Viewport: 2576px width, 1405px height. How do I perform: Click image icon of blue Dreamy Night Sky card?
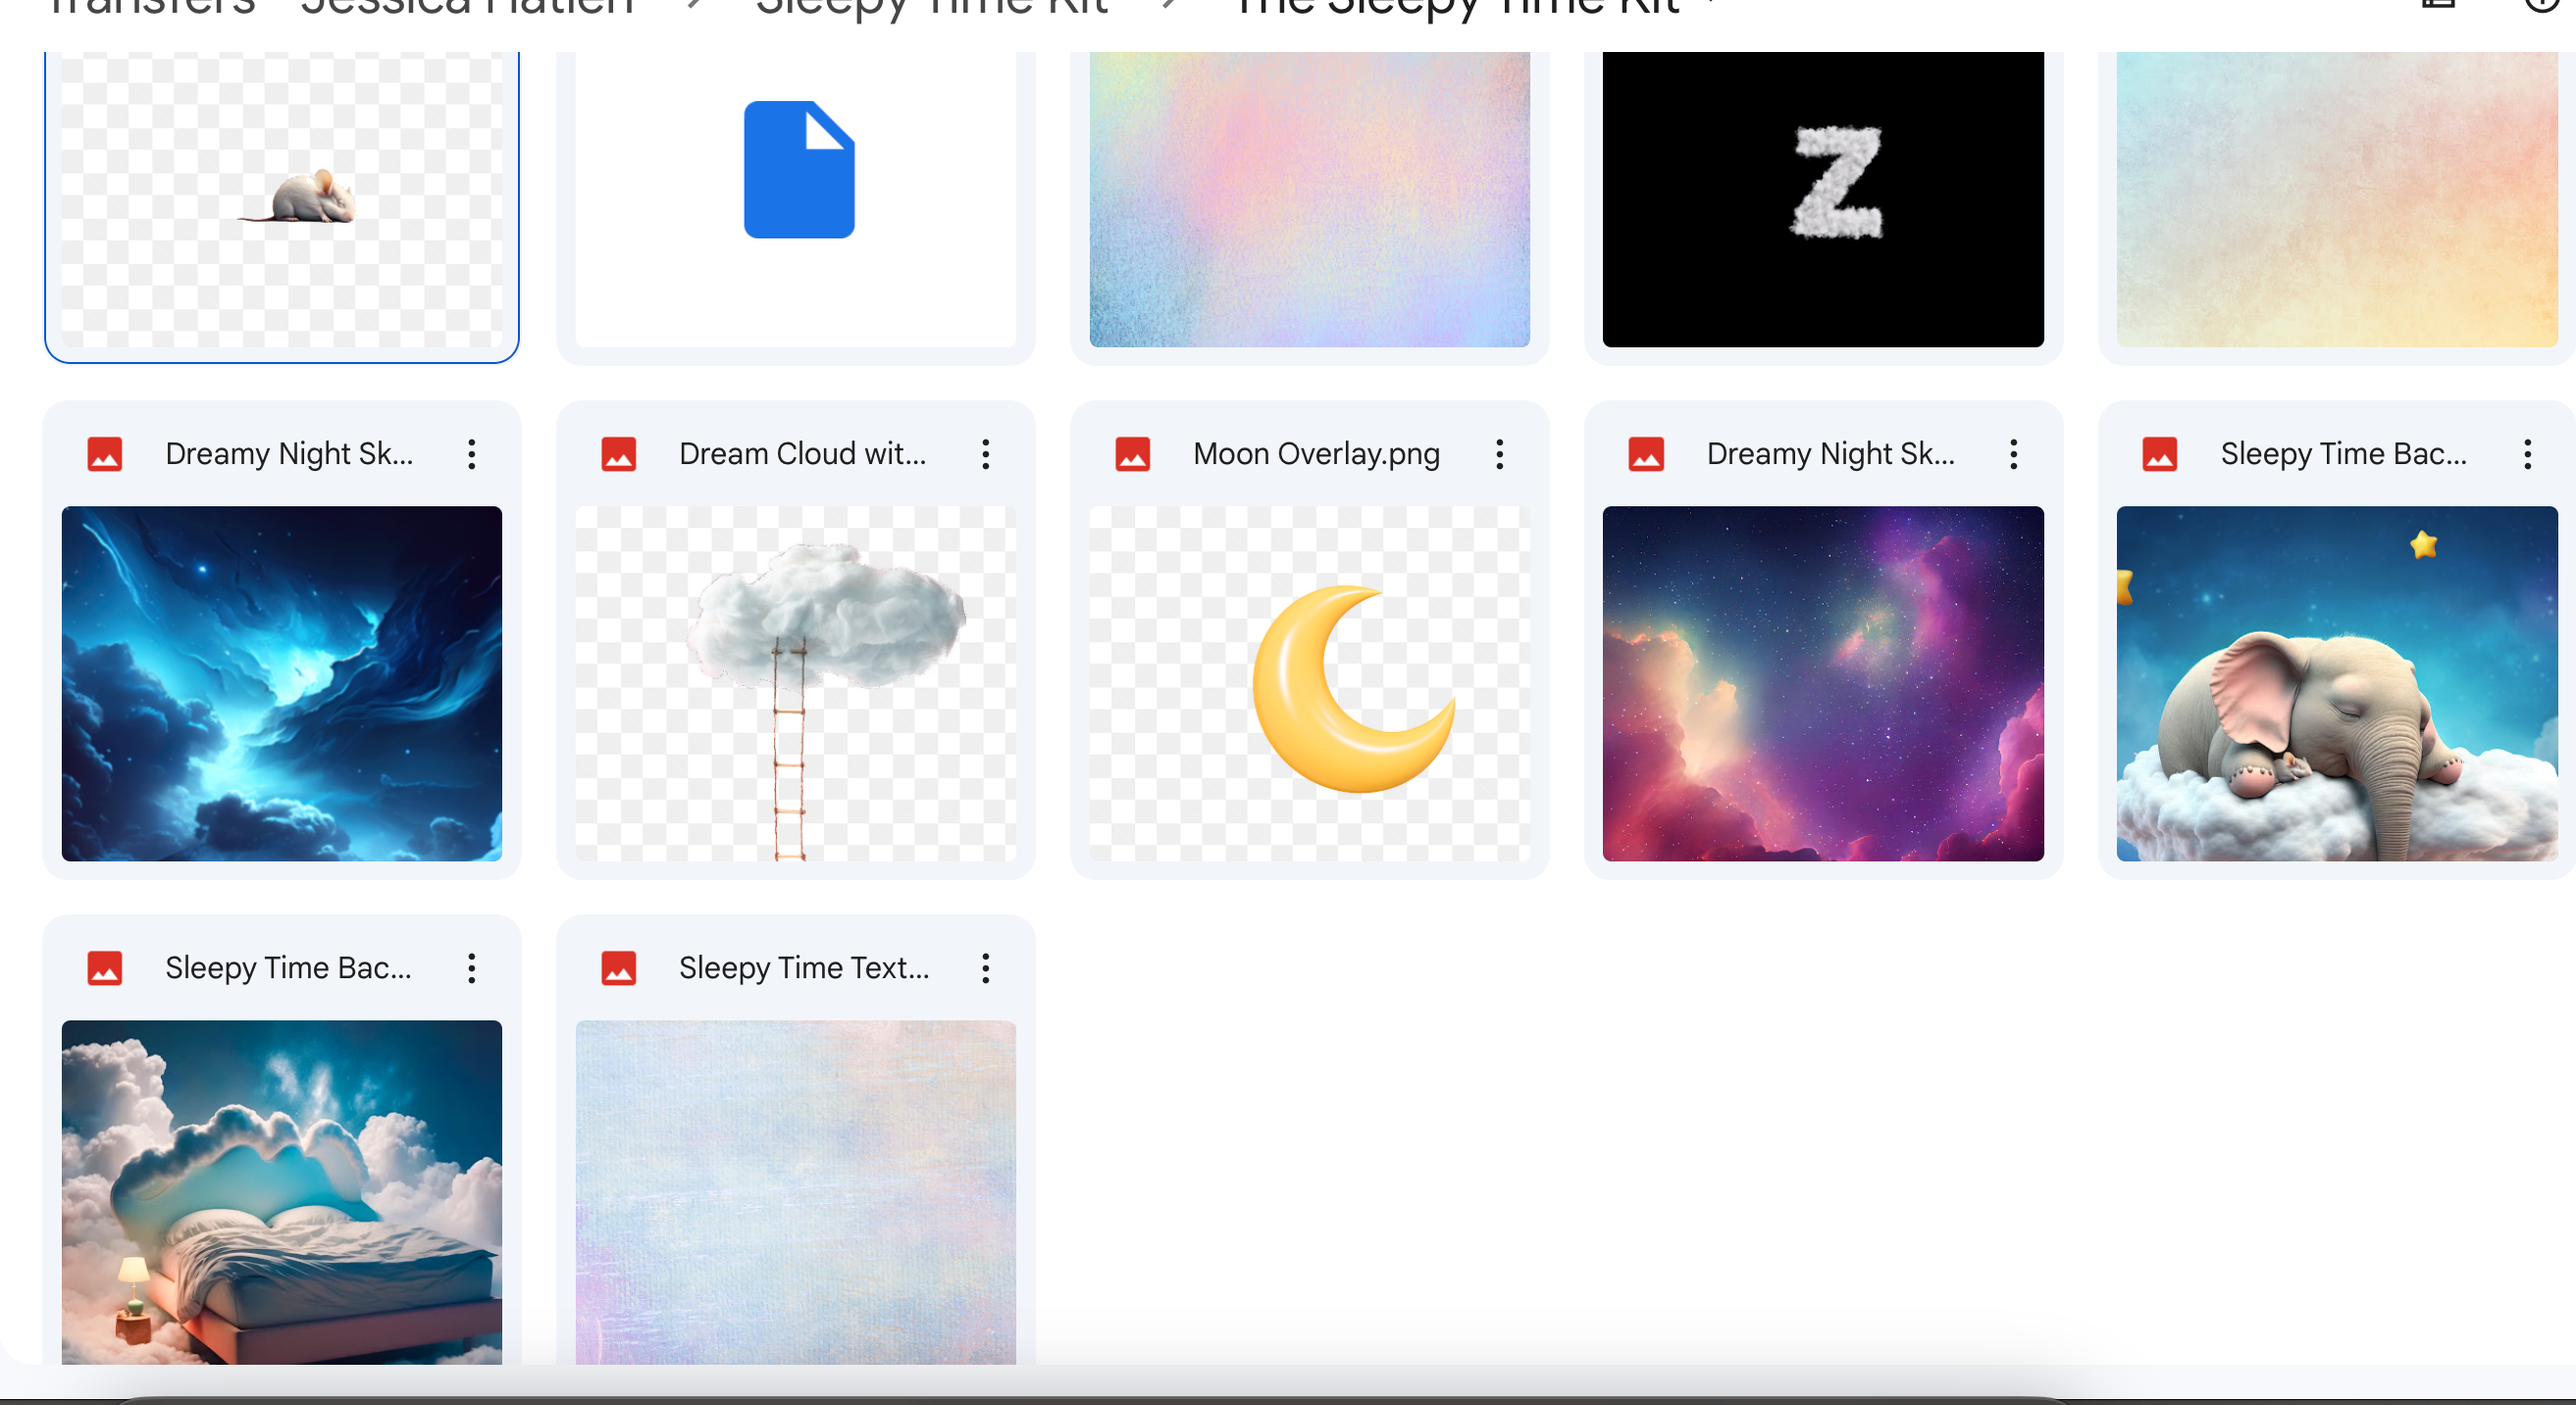pos(104,454)
